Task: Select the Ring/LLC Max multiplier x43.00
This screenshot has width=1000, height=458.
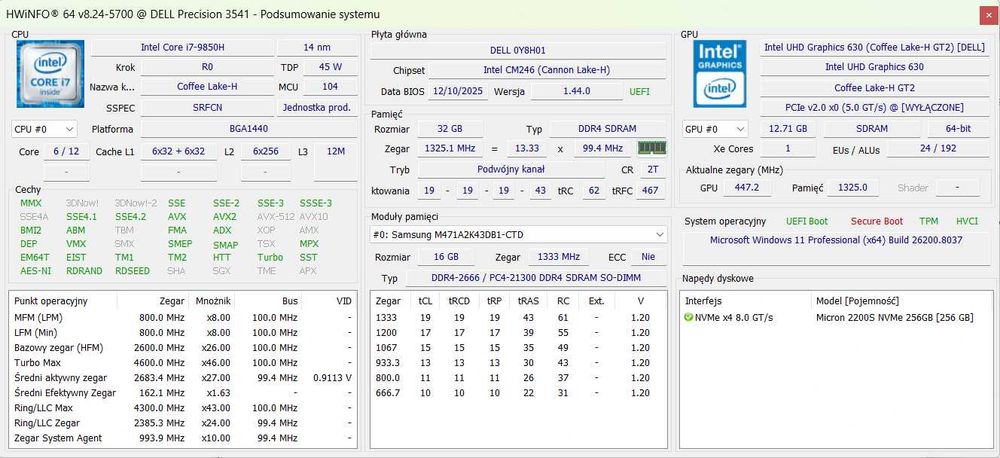Action: pyautogui.click(x=216, y=408)
